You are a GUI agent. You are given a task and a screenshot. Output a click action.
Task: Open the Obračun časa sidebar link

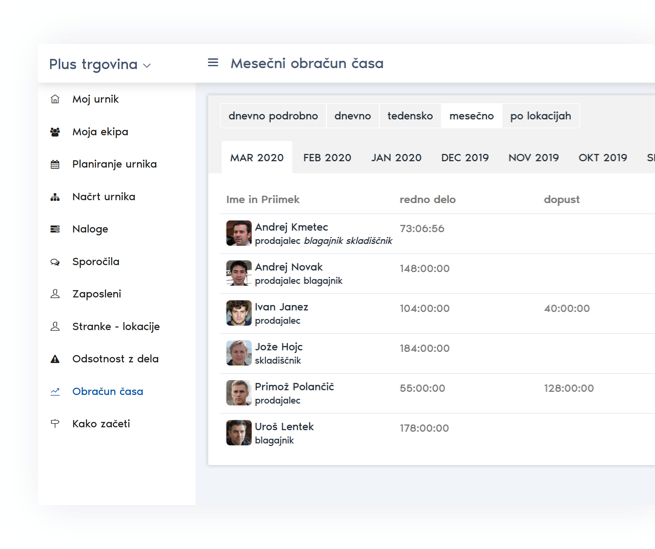[107, 391]
